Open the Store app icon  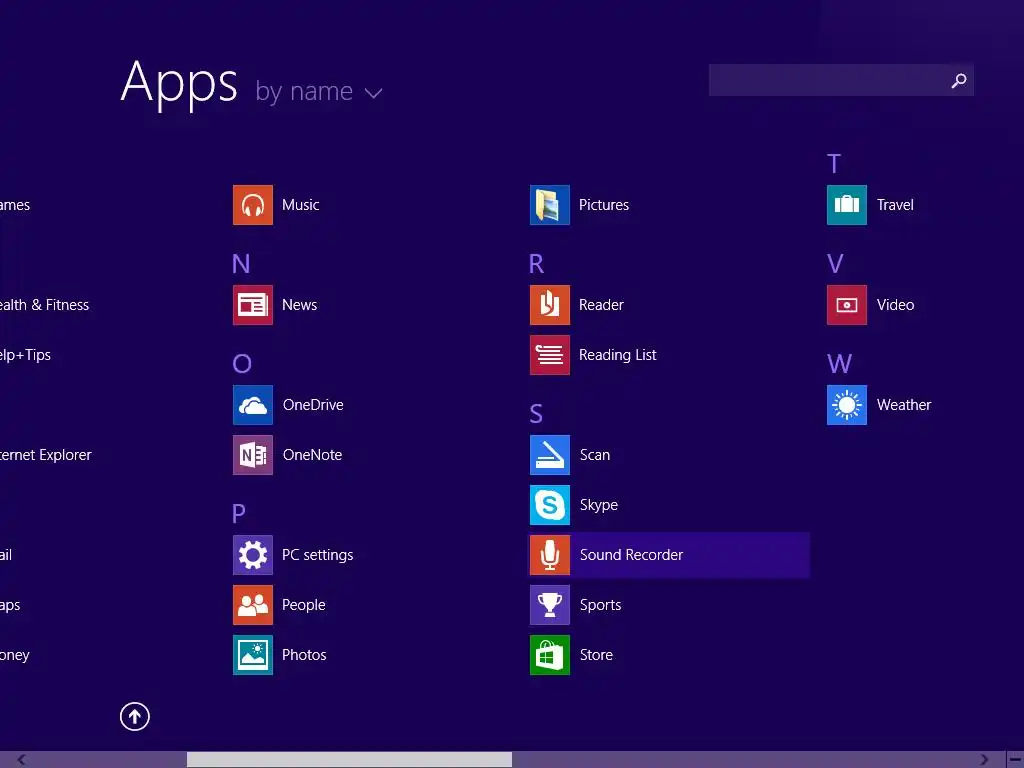point(550,655)
